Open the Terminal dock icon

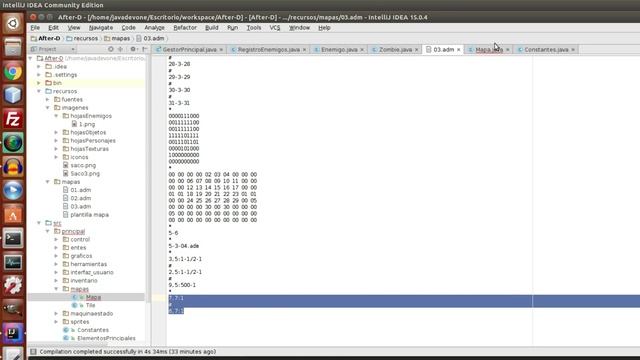(x=13, y=238)
